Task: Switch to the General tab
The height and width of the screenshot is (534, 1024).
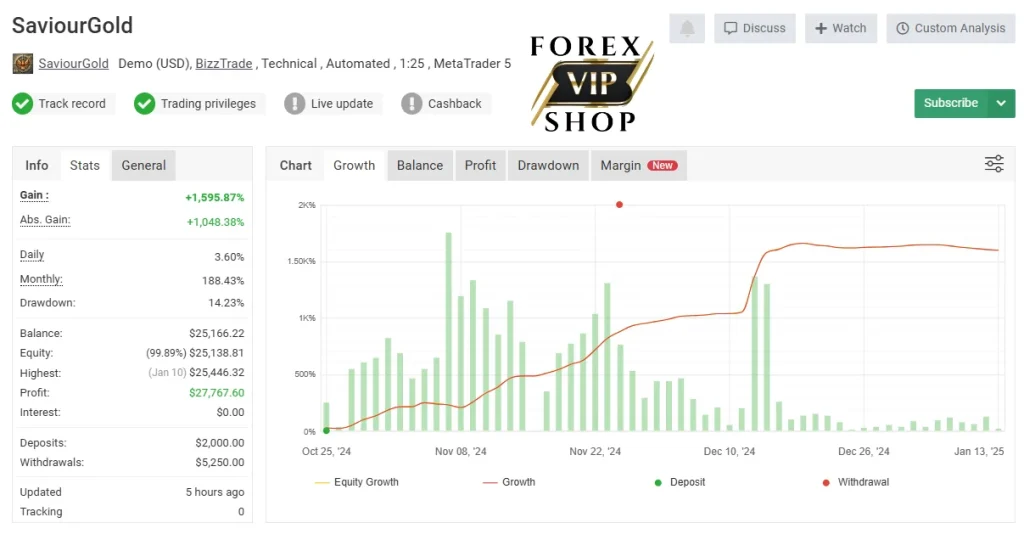Action: (x=144, y=165)
